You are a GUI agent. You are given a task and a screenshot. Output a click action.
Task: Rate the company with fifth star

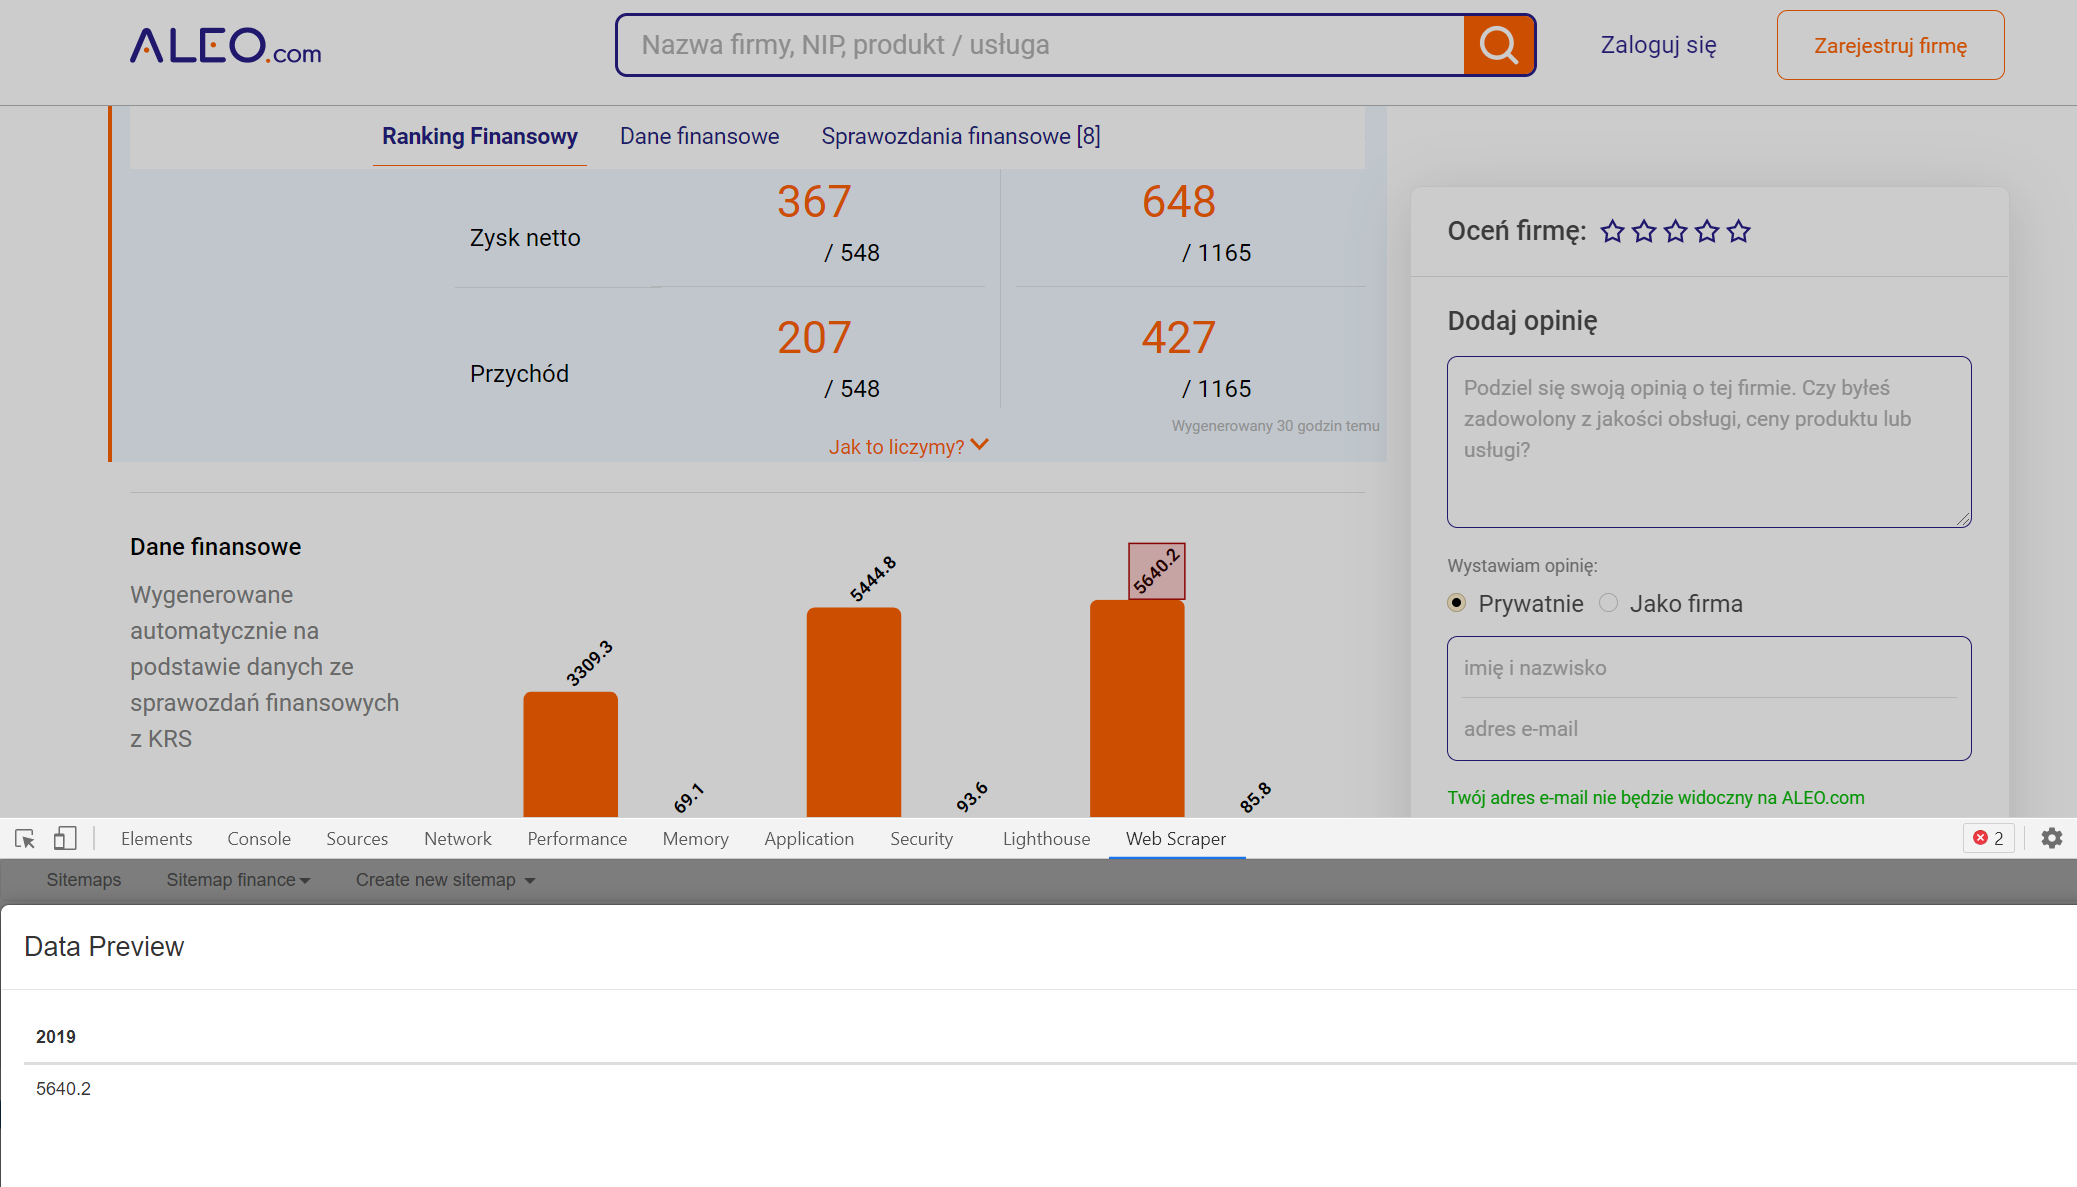(1739, 232)
